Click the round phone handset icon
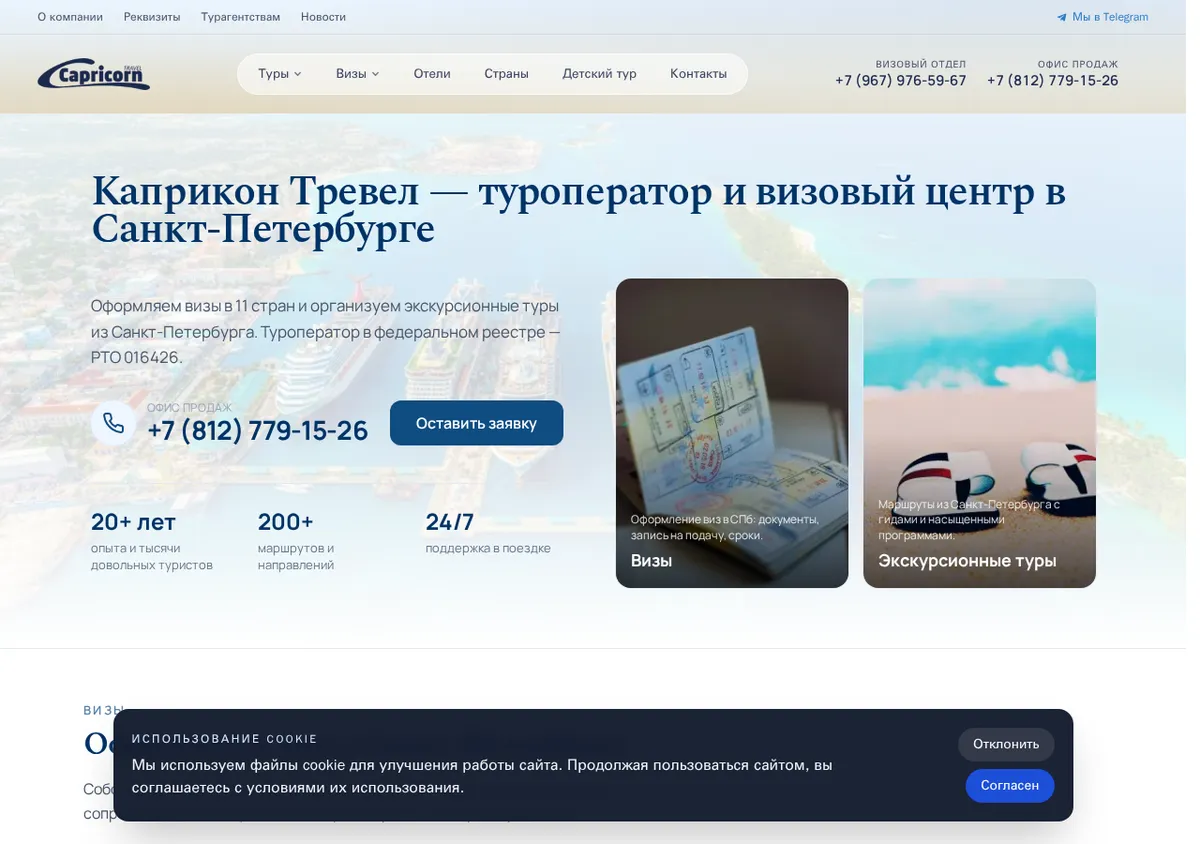The width and height of the screenshot is (1200, 844). (113, 423)
